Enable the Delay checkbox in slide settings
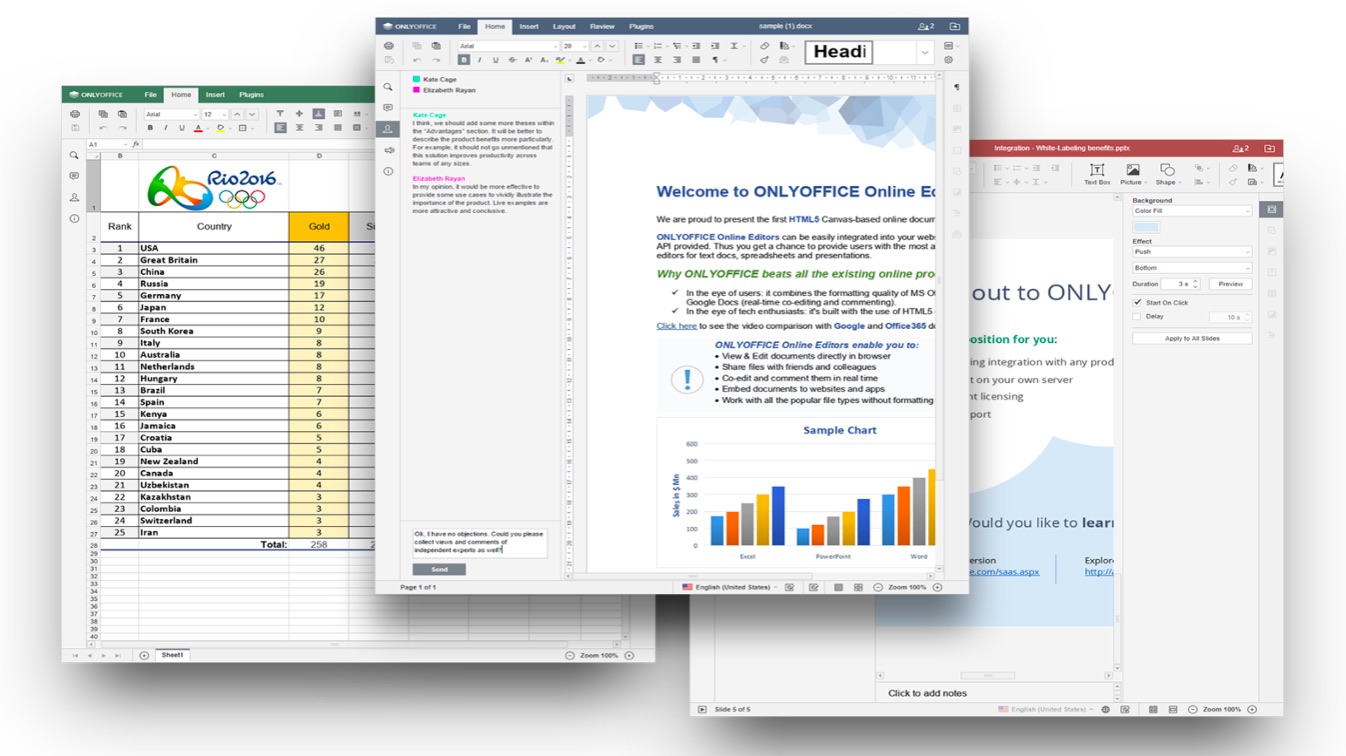The height and width of the screenshot is (756, 1346). [x=1138, y=317]
